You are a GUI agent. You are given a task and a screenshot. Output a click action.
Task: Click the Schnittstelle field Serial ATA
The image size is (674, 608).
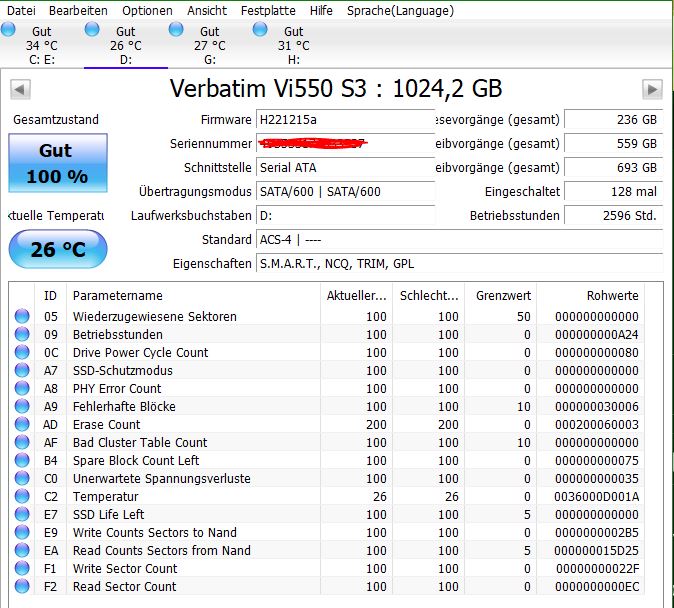(x=346, y=167)
